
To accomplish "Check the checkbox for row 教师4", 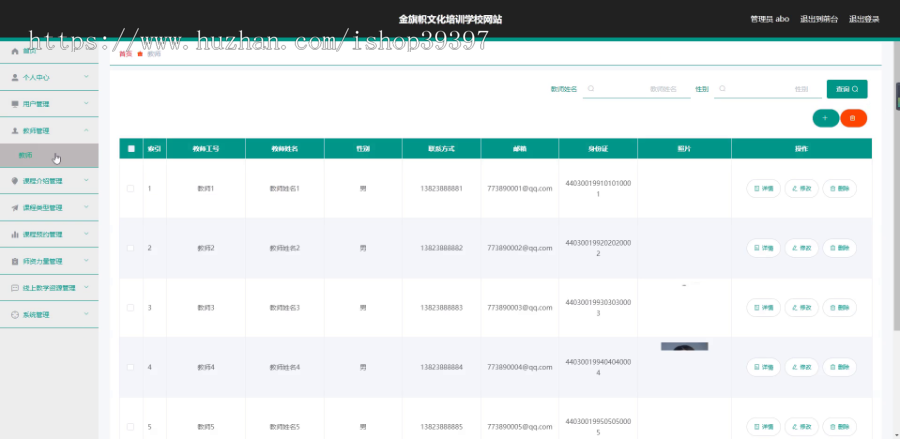I will pyautogui.click(x=130, y=367).
